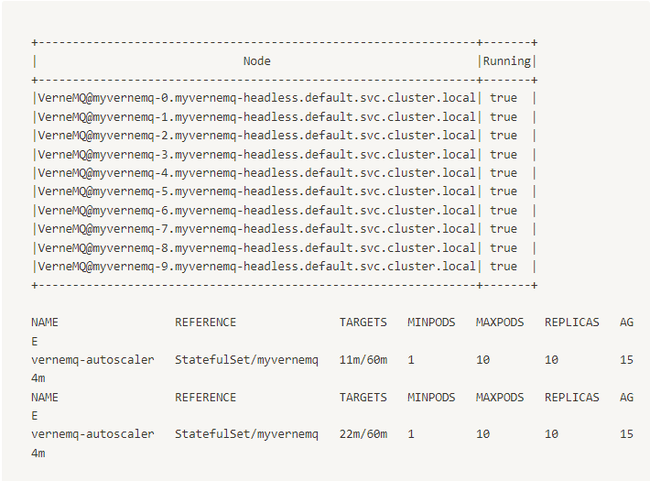The width and height of the screenshot is (650, 481).
Task: Click StatefulSet/myvernemq in the 22m/60m row
Action: [x=246, y=435]
